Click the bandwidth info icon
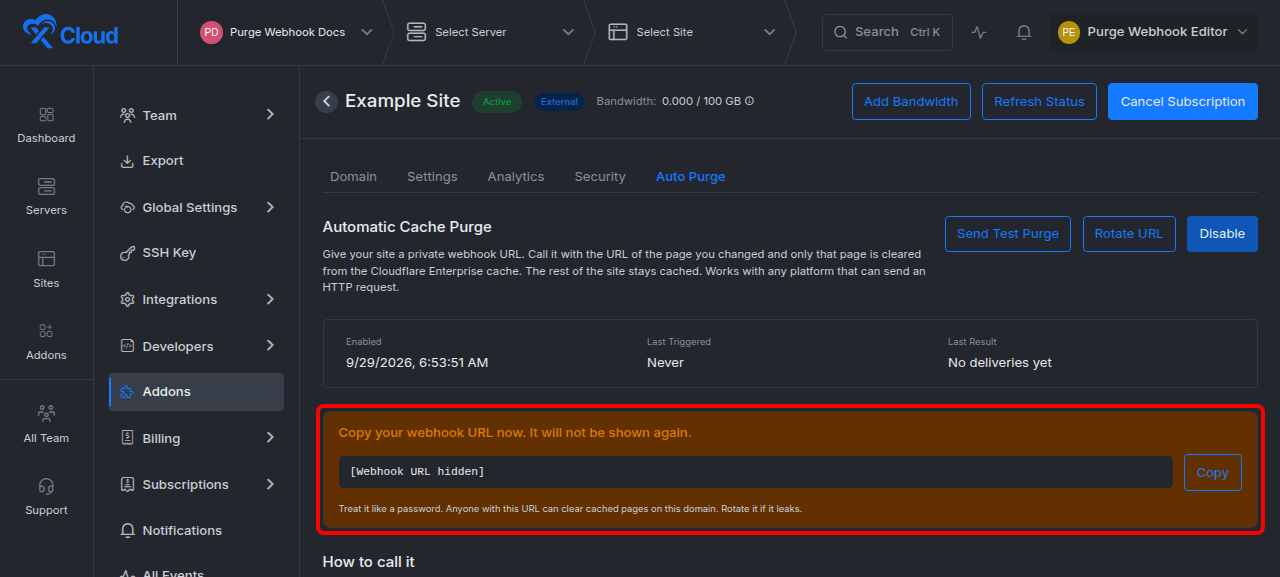 (749, 101)
